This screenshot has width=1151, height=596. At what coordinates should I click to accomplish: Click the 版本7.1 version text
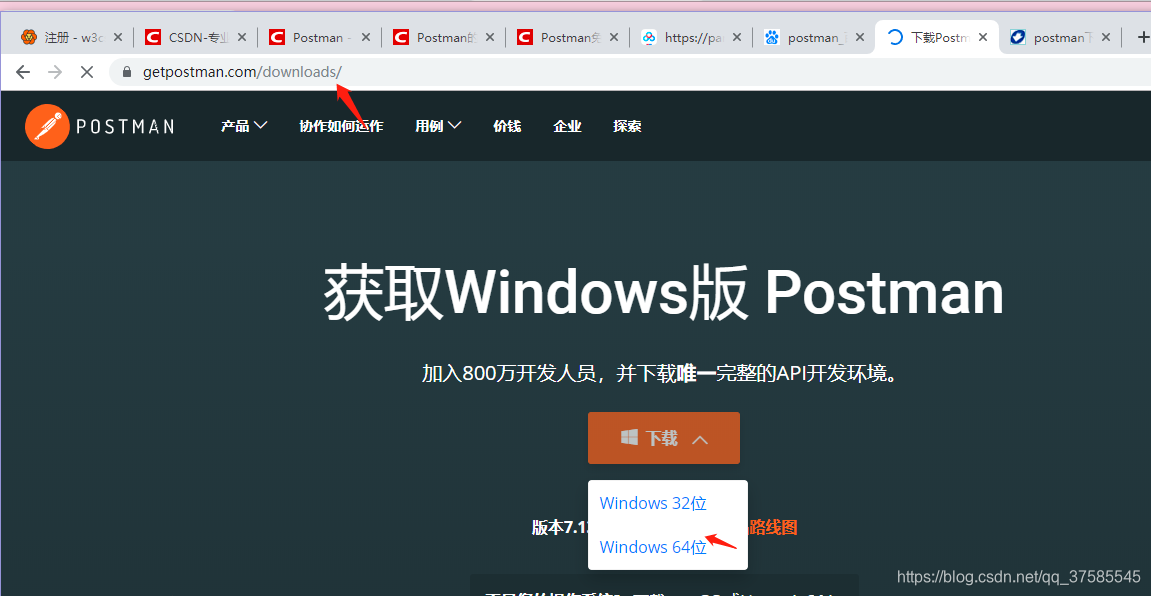(559, 527)
